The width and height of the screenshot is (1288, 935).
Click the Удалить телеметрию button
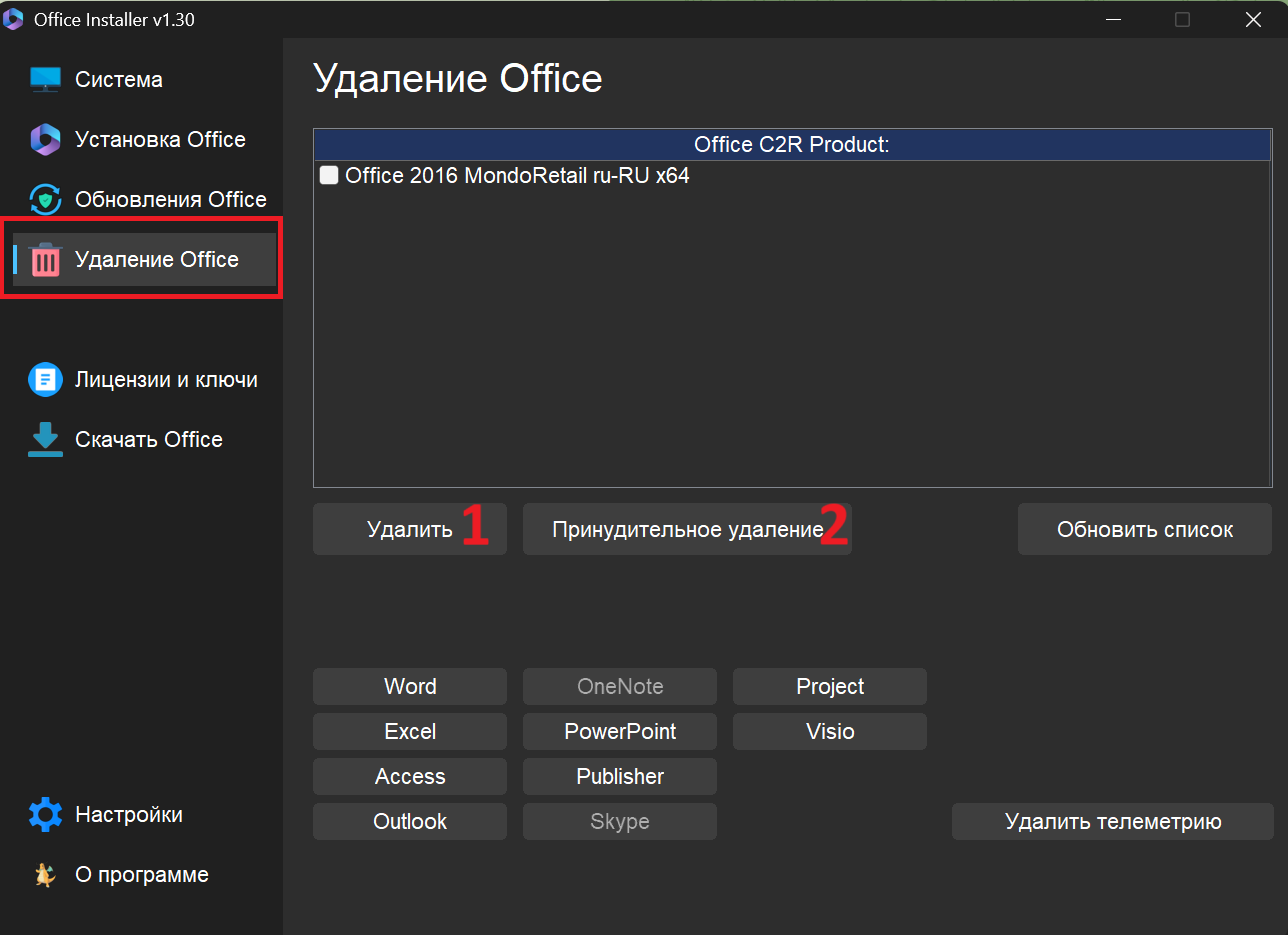click(x=1112, y=822)
